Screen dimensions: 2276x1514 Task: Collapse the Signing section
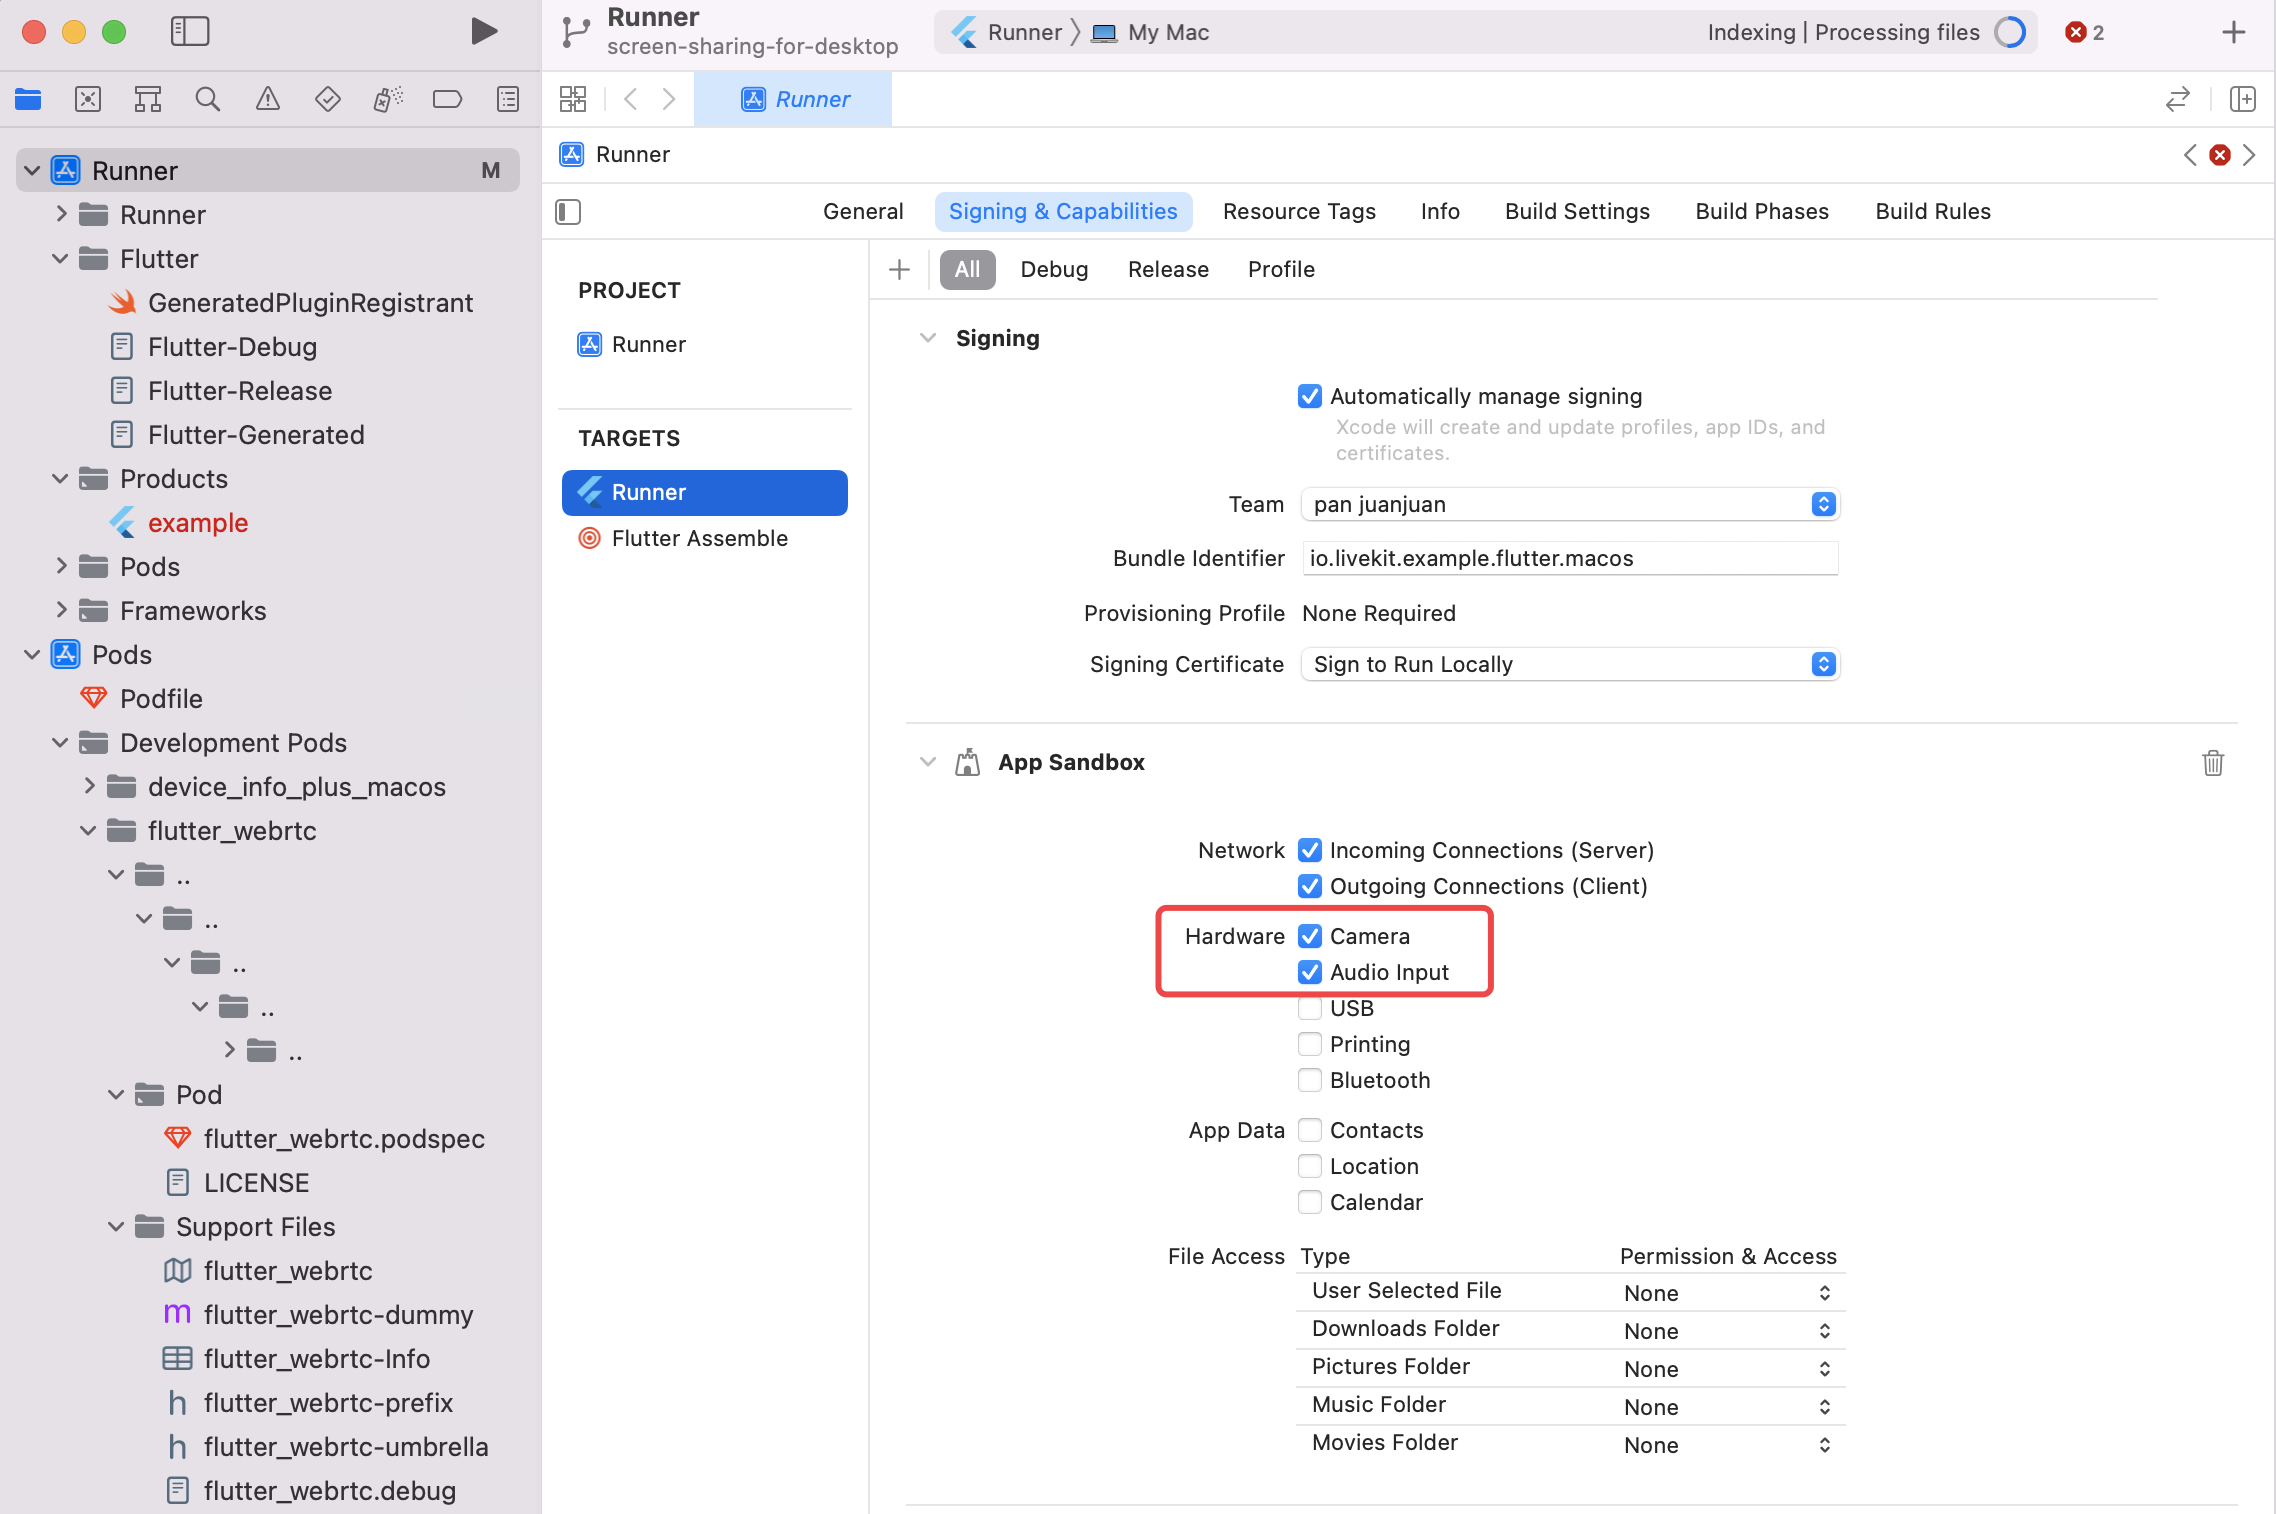coord(927,338)
